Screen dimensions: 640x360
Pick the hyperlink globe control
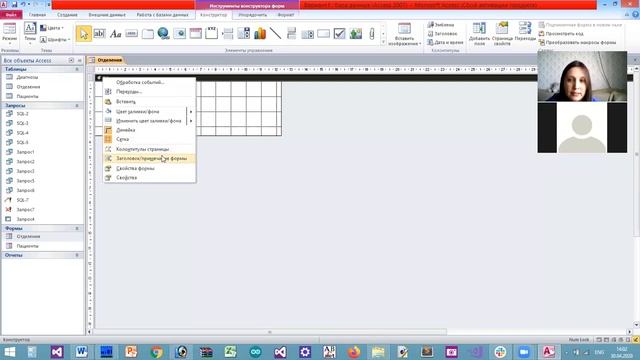[164, 33]
